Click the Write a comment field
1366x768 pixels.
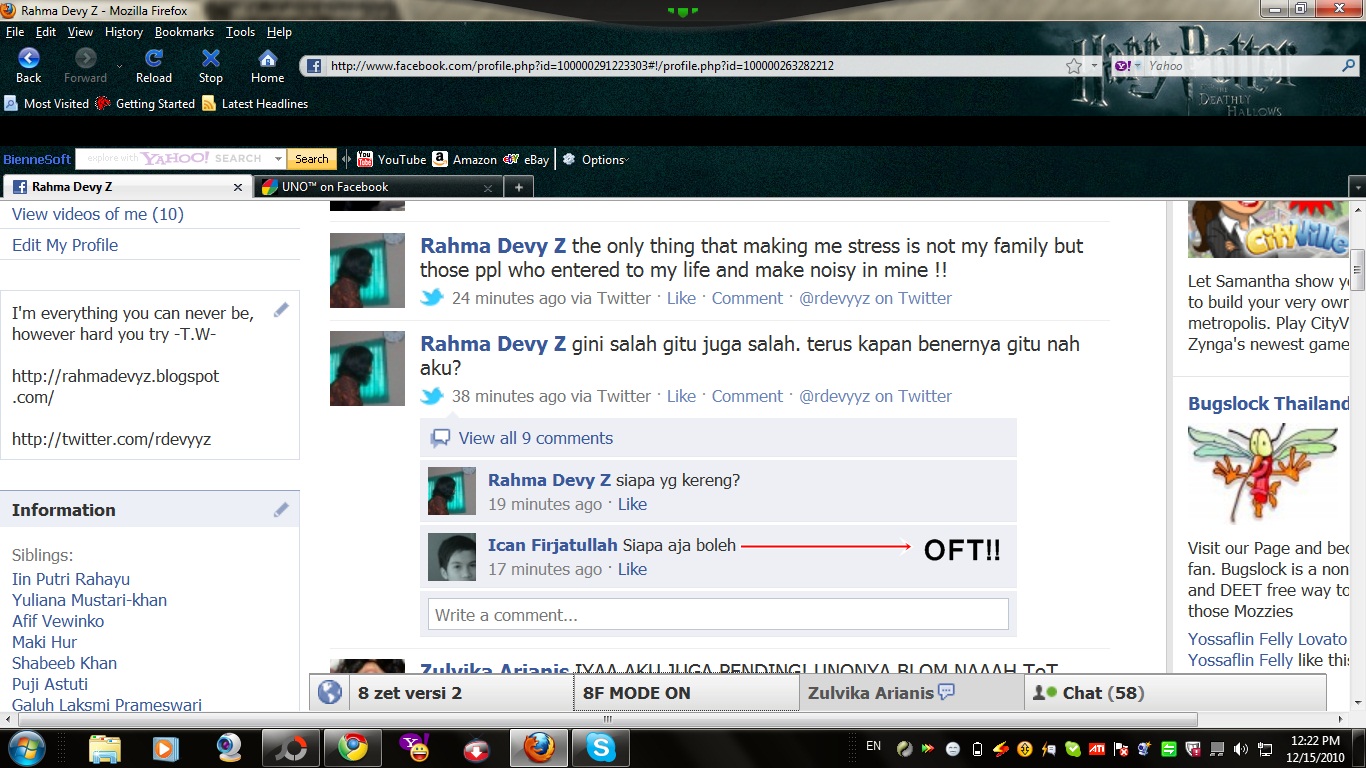click(x=718, y=614)
